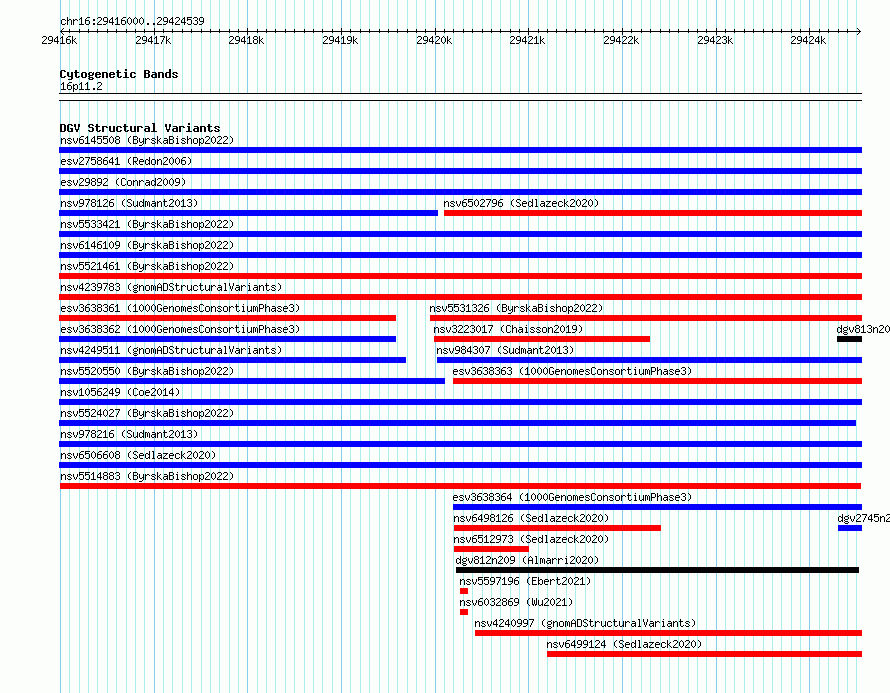Click the red bar of nsv6498126

[557, 528]
